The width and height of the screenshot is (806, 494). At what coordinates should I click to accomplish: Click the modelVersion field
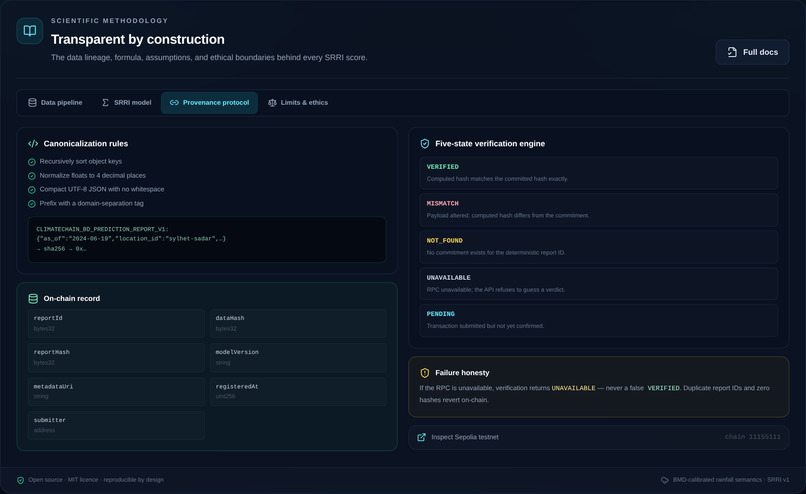298,357
